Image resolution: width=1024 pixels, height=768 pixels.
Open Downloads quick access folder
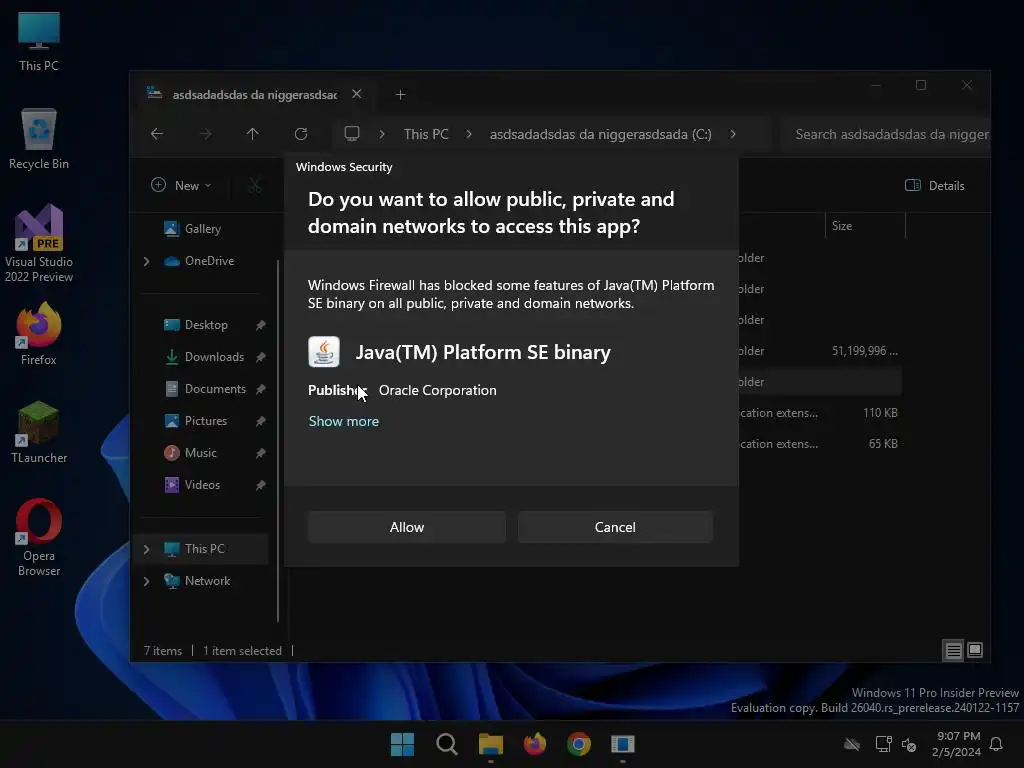[x=214, y=357]
